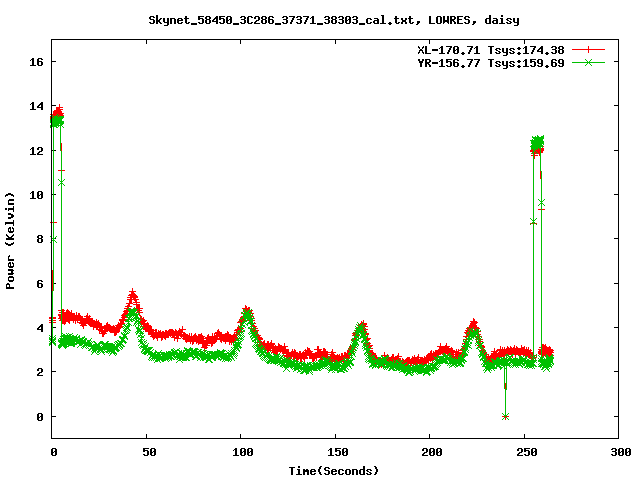The width and height of the screenshot is (640, 480).
Task: Click the y-axis tick label 2
Action: (x=40, y=372)
